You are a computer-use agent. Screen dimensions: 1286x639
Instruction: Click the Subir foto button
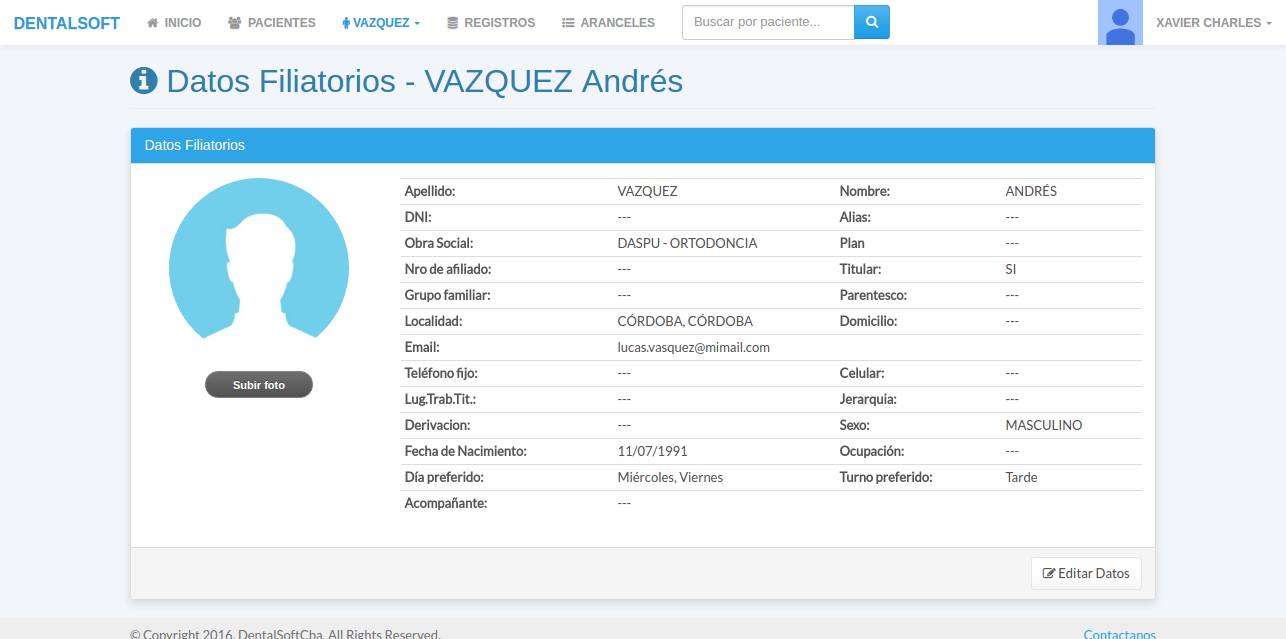pos(259,385)
